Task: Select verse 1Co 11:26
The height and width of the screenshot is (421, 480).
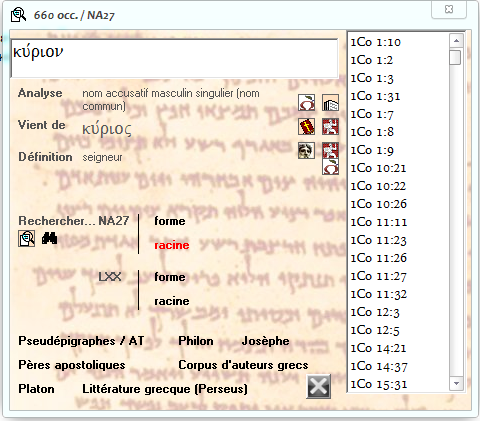Action: pyautogui.click(x=379, y=258)
